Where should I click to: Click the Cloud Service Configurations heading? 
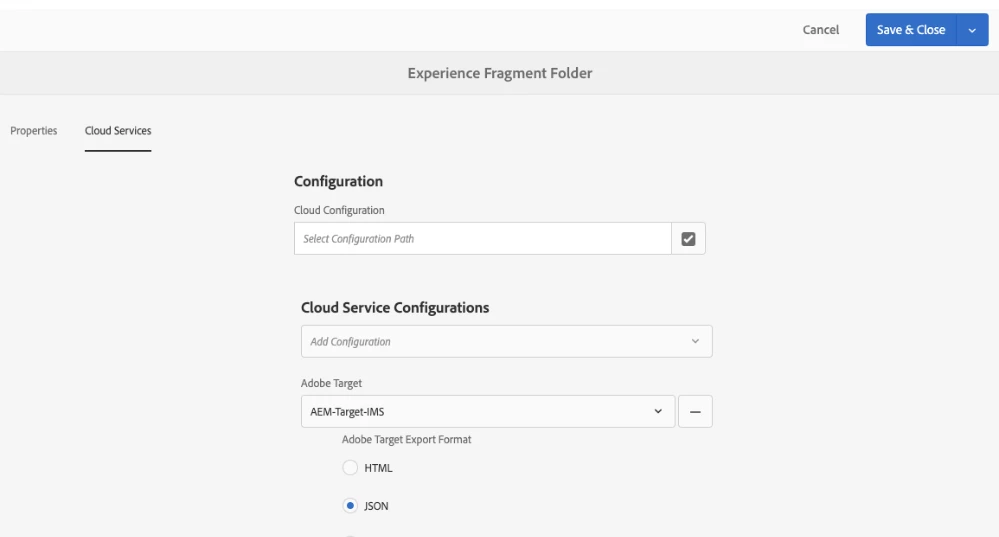click(x=395, y=308)
